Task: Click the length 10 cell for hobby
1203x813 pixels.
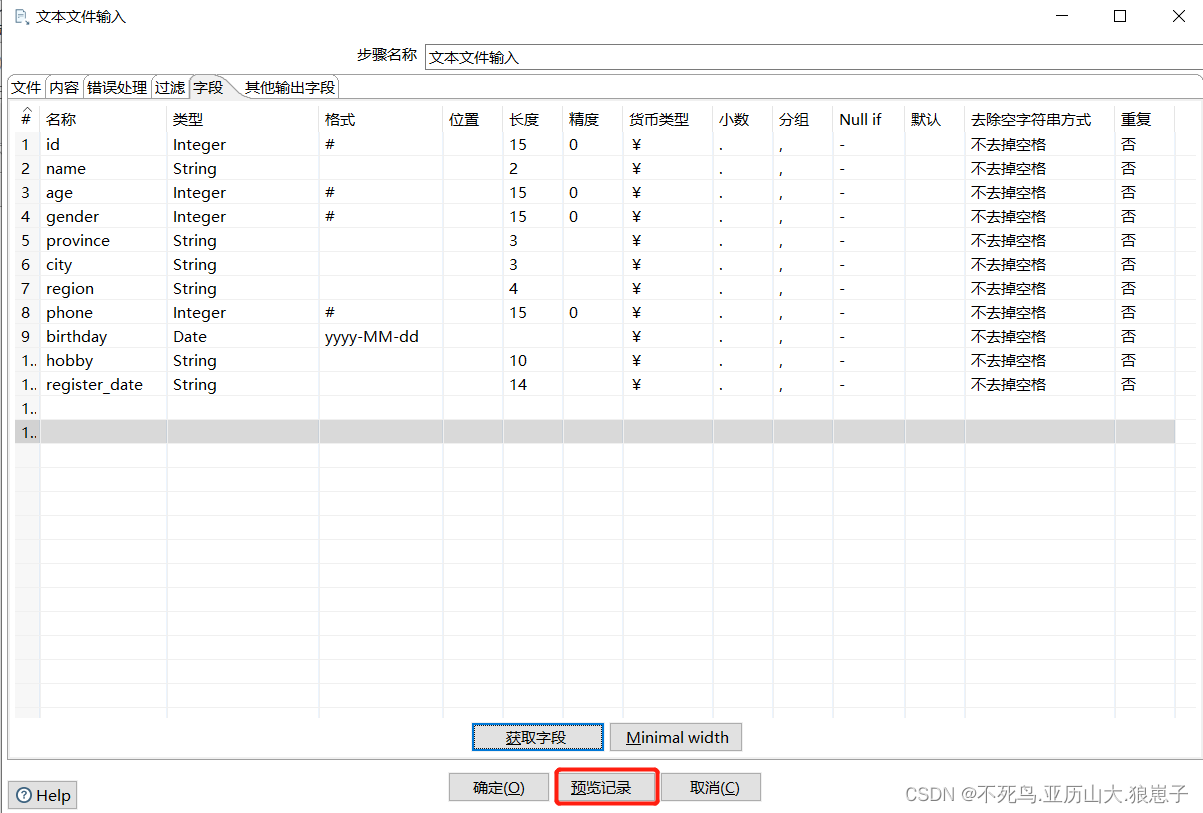Action: 533,360
